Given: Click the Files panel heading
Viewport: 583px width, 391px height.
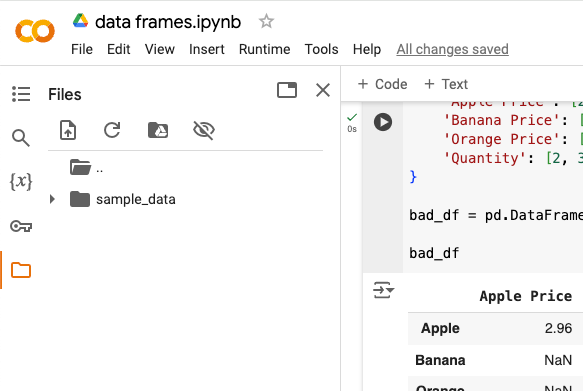Looking at the screenshot, I should click(65, 94).
